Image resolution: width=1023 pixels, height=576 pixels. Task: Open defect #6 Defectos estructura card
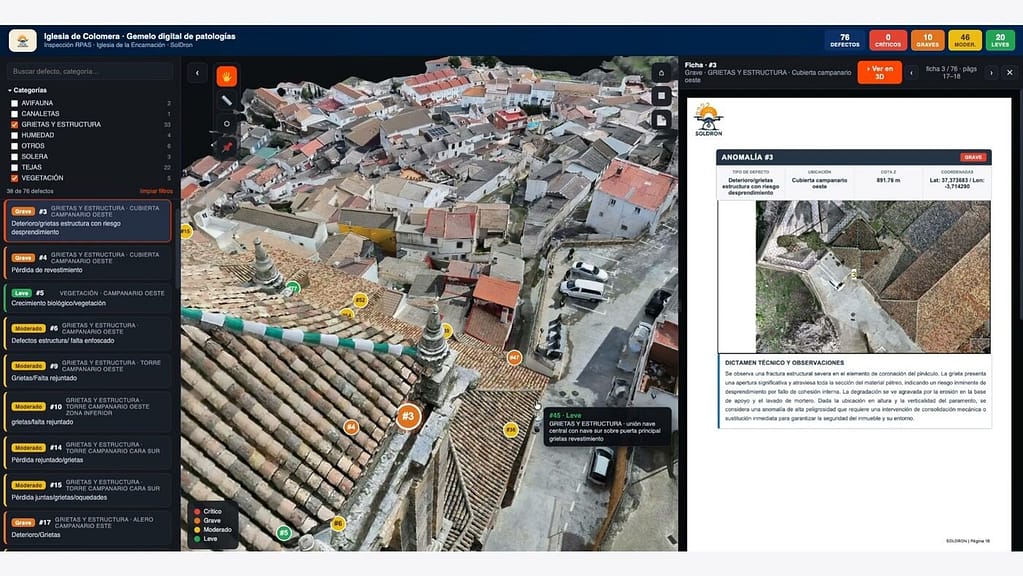(x=88, y=333)
